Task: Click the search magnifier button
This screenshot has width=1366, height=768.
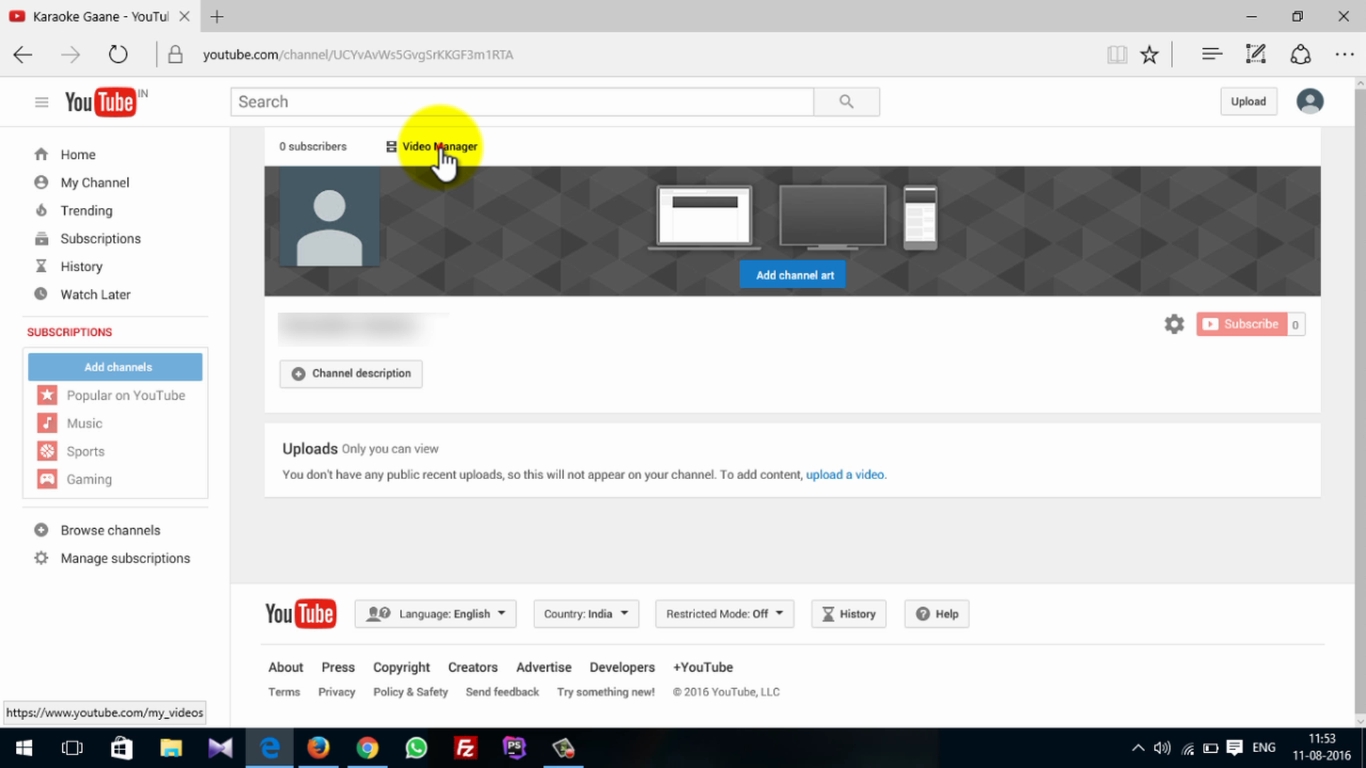Action: coord(847,101)
